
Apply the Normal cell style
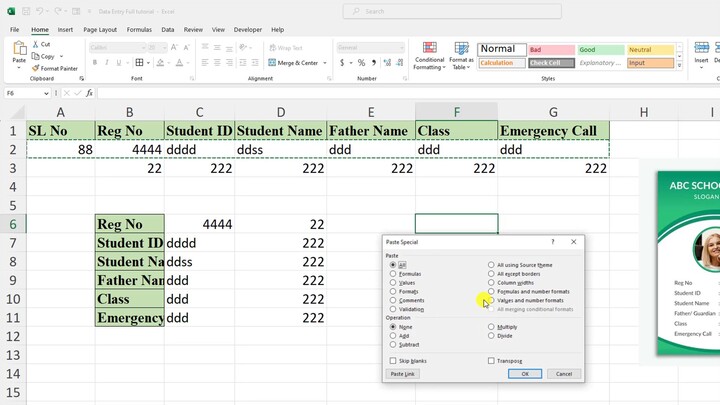[x=502, y=49]
